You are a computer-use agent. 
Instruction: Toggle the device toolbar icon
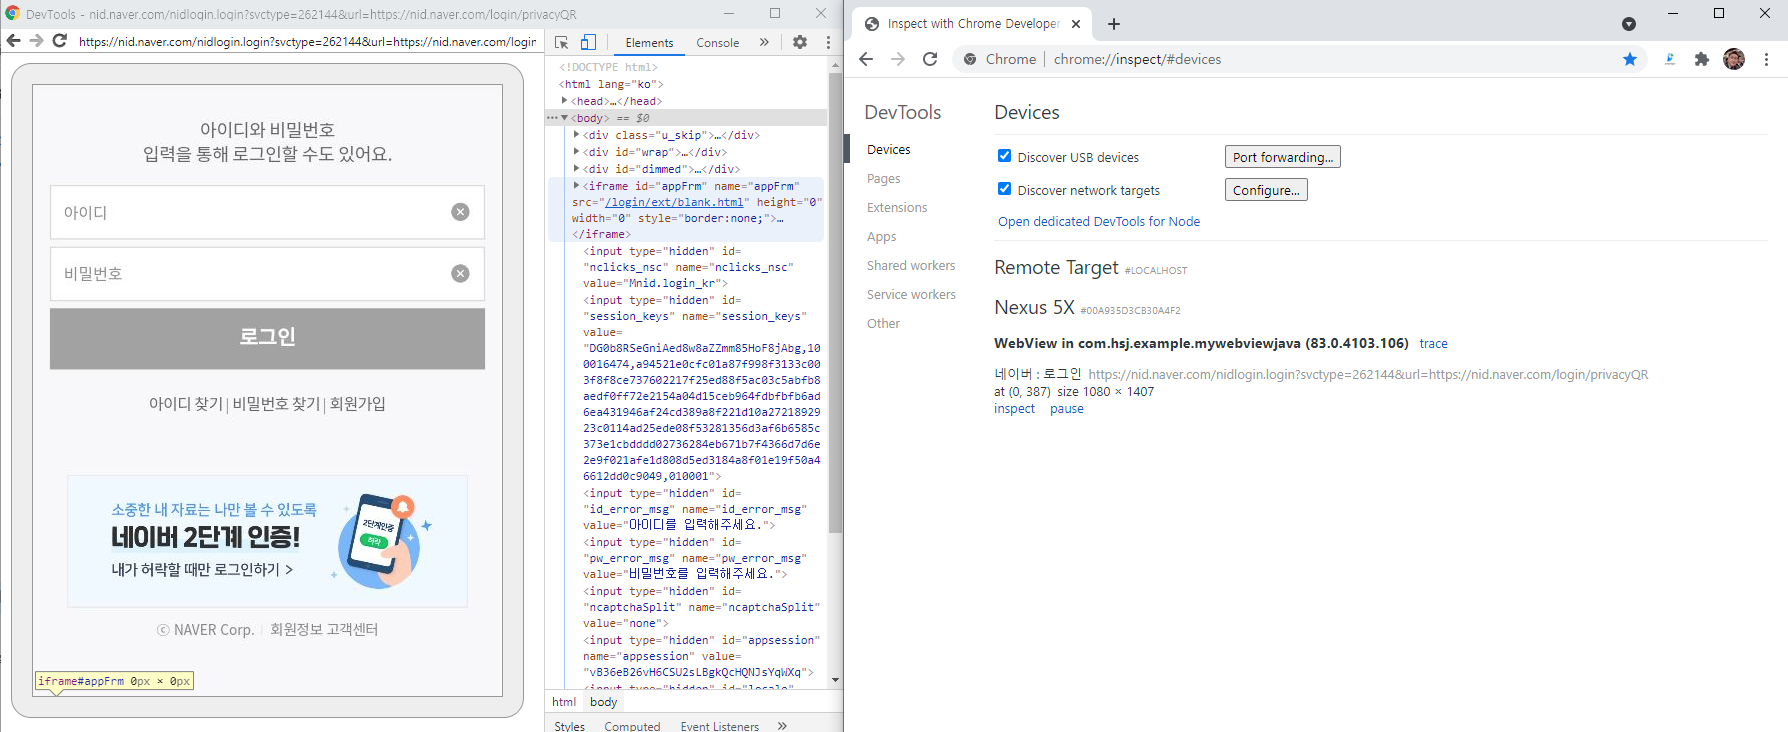[588, 42]
